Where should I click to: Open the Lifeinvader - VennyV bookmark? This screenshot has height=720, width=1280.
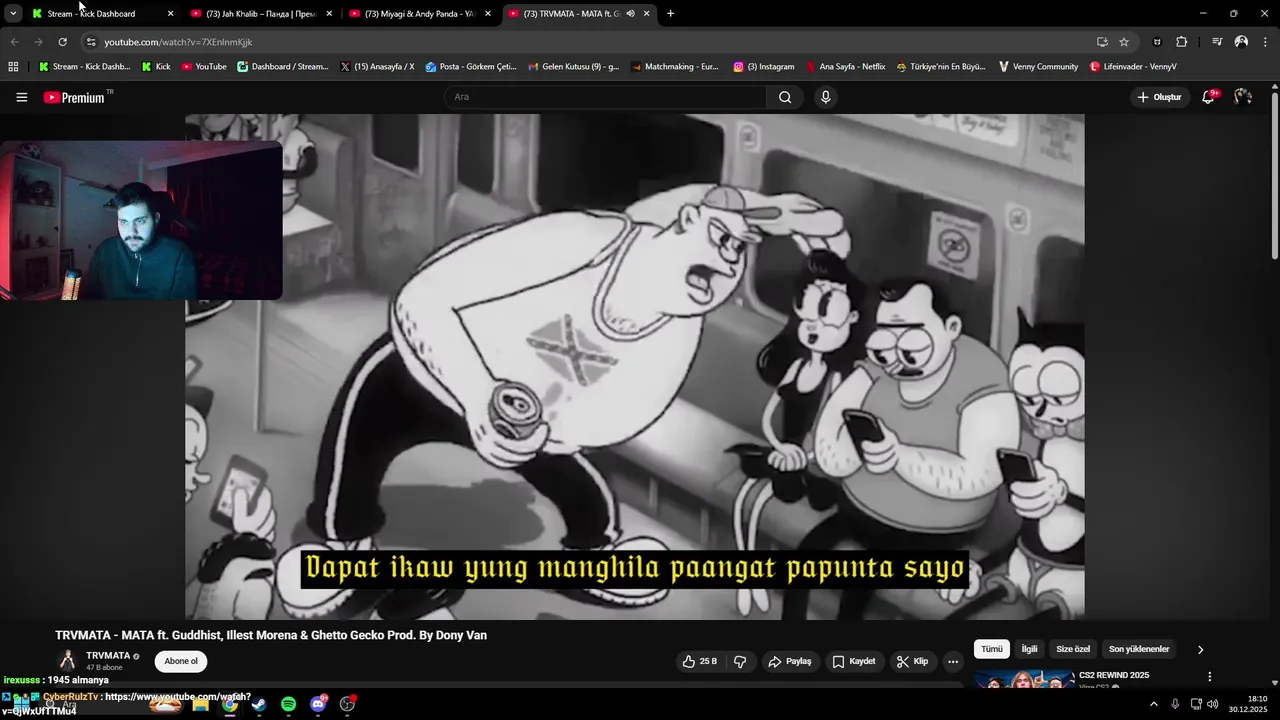click(x=1133, y=67)
